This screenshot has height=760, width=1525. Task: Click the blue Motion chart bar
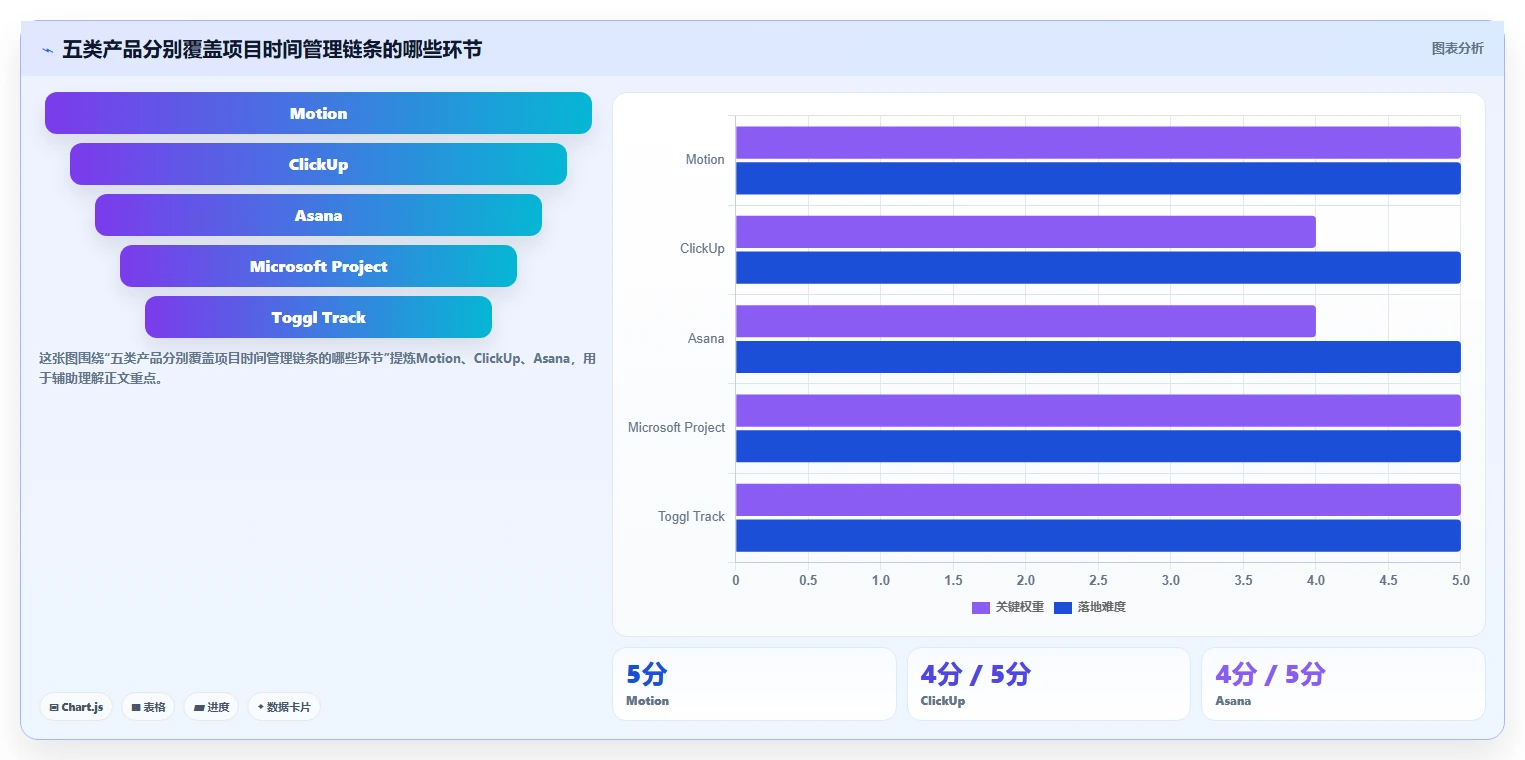click(x=1098, y=178)
